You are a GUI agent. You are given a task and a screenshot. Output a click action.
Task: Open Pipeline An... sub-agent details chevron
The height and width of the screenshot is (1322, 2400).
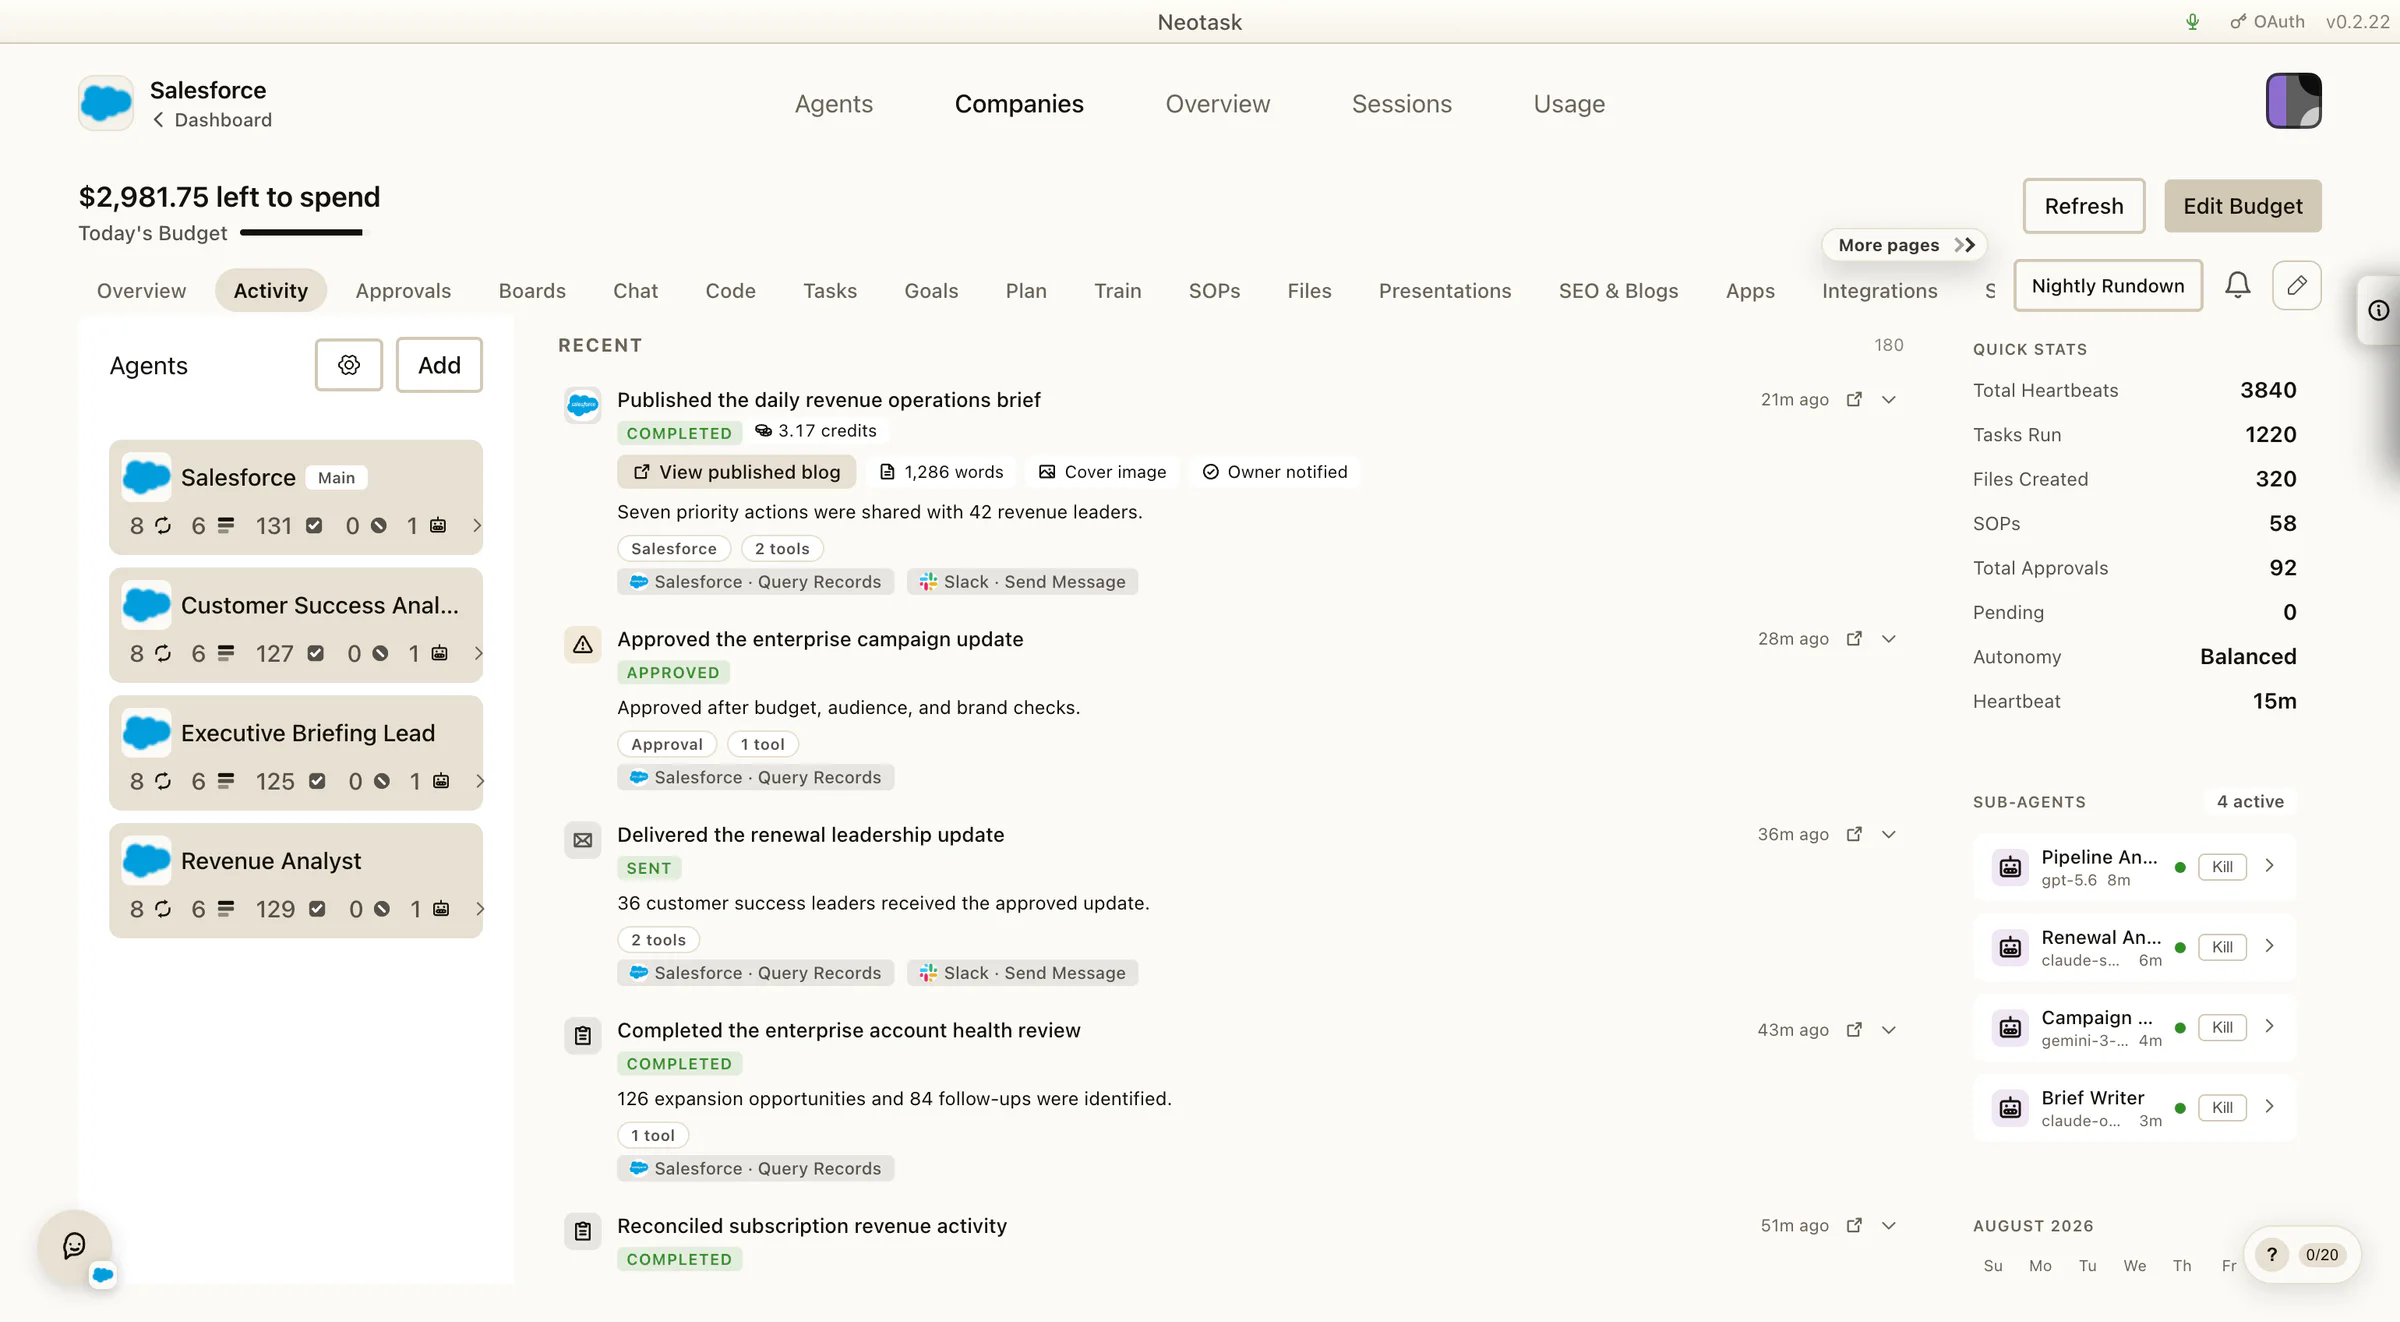pos(2270,866)
